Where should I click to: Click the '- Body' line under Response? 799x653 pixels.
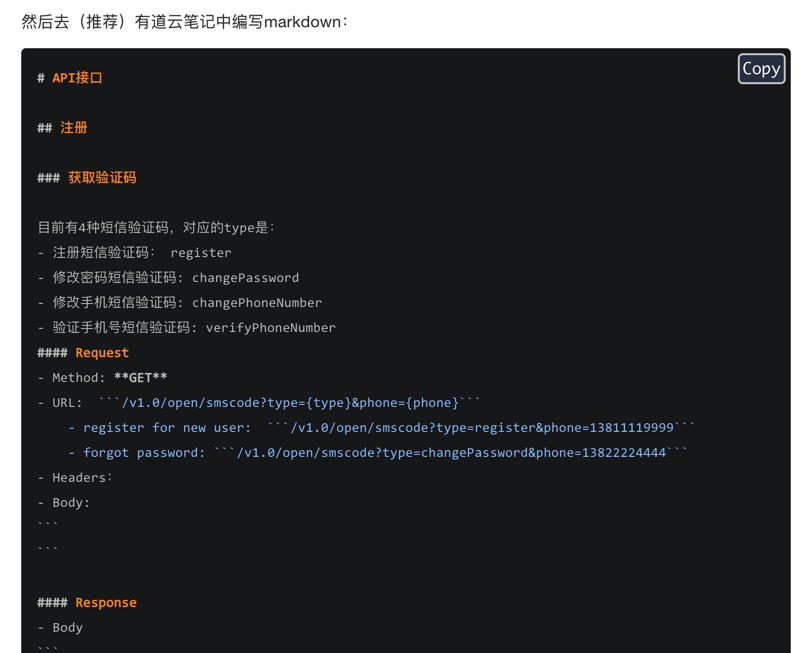pyautogui.click(x=60, y=628)
